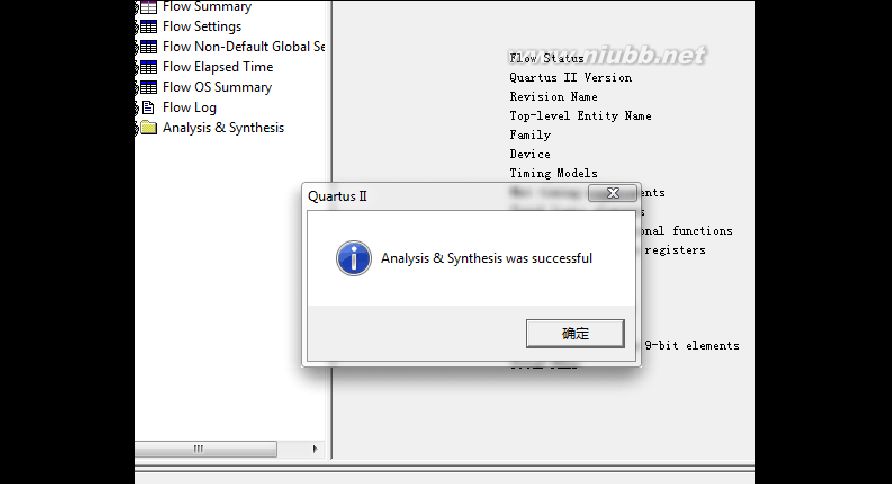Image resolution: width=892 pixels, height=484 pixels.
Task: Click the Timing Models row label
Action: (554, 173)
